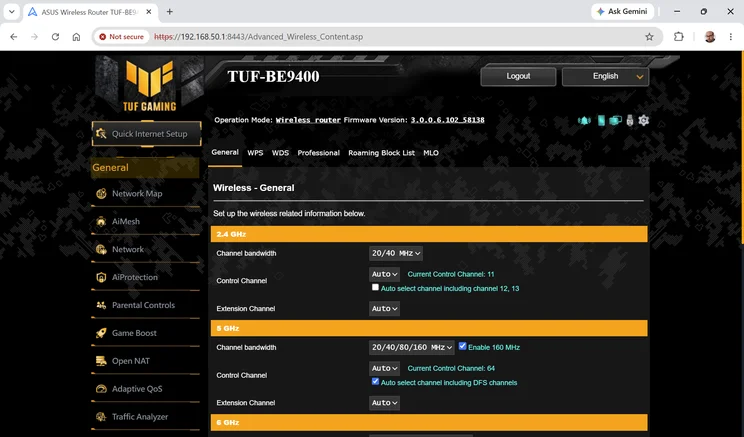Viewport: 744px width, 437px height.
Task: Click the Not secure site info chip
Action: (x=121, y=37)
